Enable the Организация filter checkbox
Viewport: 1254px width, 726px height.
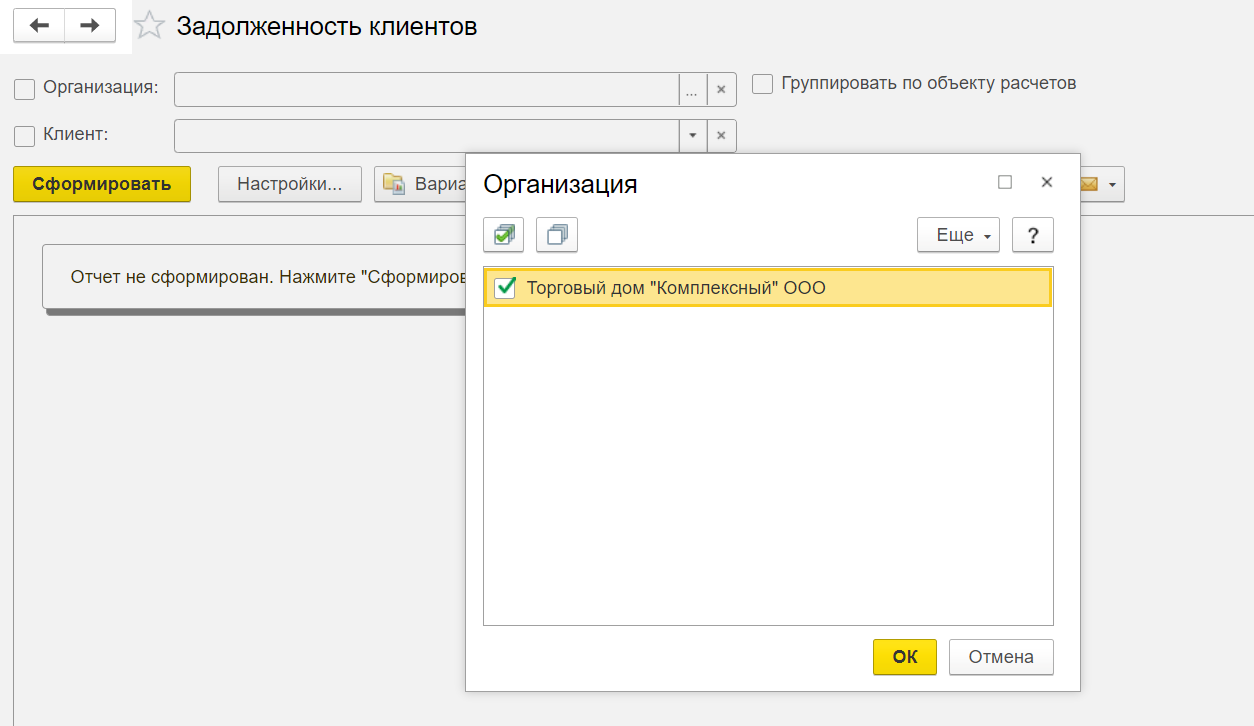pyautogui.click(x=24, y=89)
